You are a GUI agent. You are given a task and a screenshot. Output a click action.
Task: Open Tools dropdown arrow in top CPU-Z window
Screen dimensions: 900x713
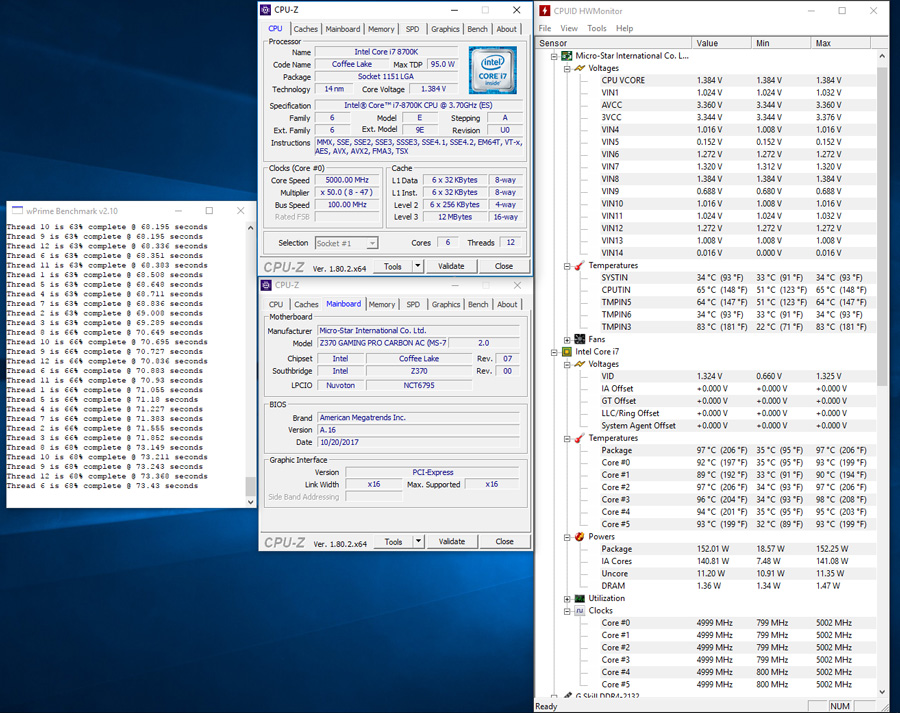click(418, 266)
